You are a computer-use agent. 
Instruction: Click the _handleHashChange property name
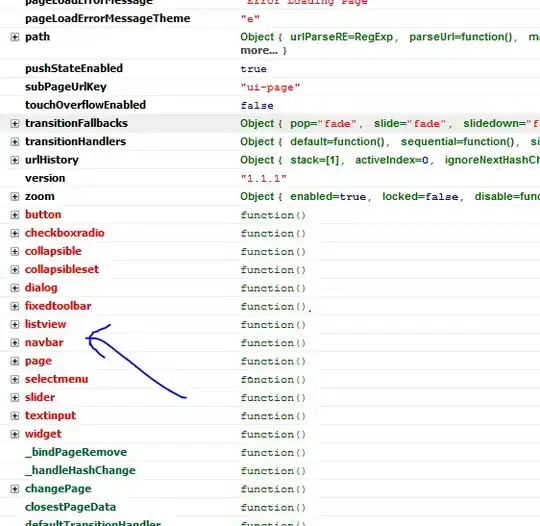pos(80,470)
